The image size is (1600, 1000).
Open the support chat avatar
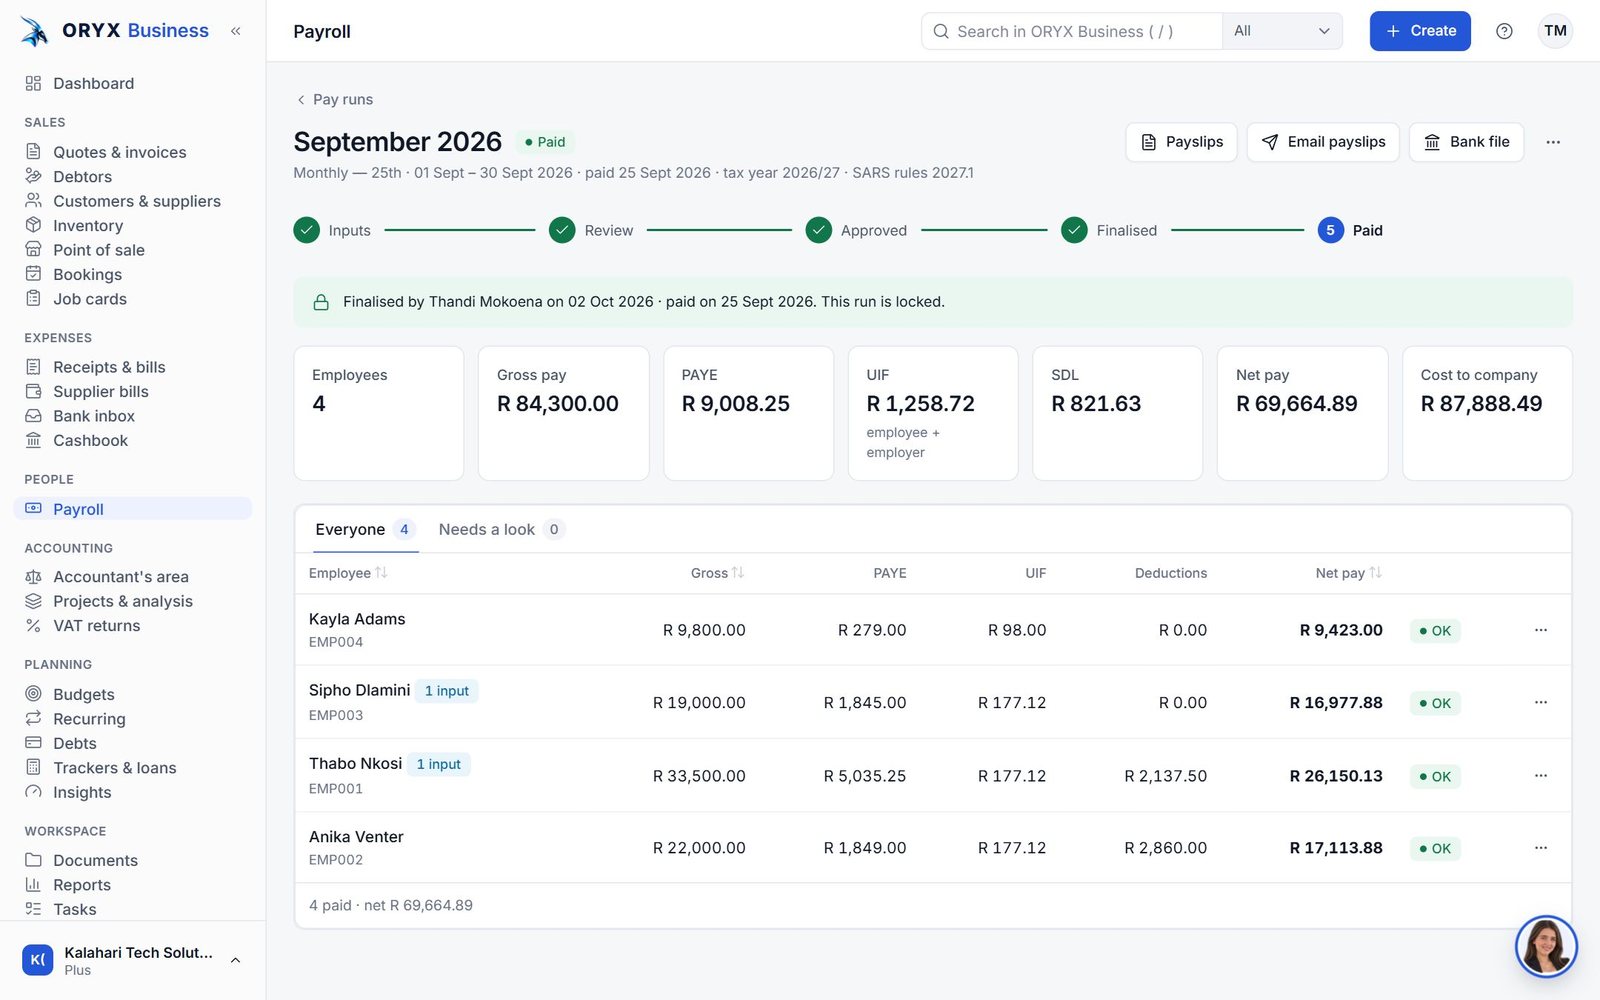(1546, 946)
